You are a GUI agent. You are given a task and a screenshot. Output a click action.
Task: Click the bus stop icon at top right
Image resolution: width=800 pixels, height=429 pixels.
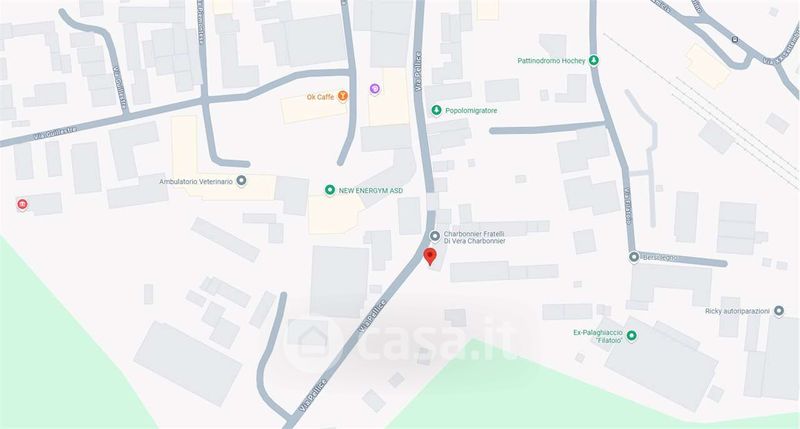[x=735, y=39]
